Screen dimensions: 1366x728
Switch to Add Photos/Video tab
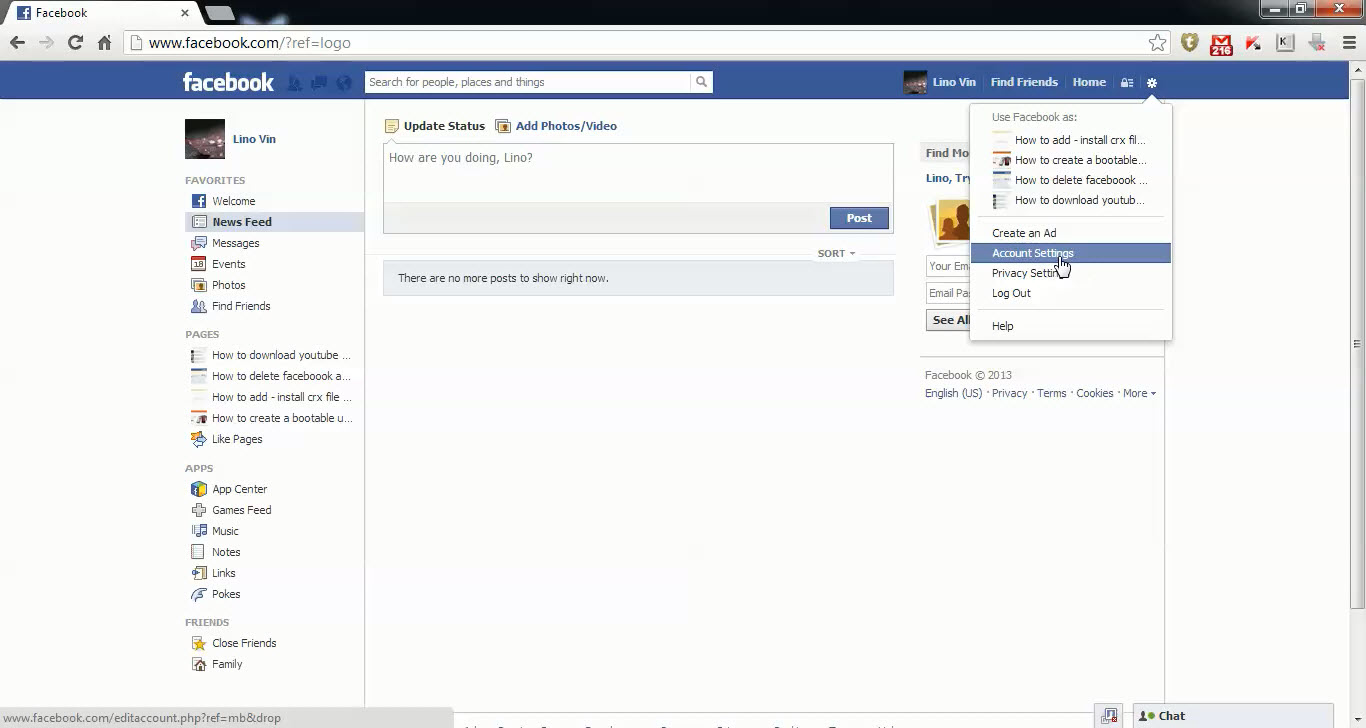(x=557, y=126)
